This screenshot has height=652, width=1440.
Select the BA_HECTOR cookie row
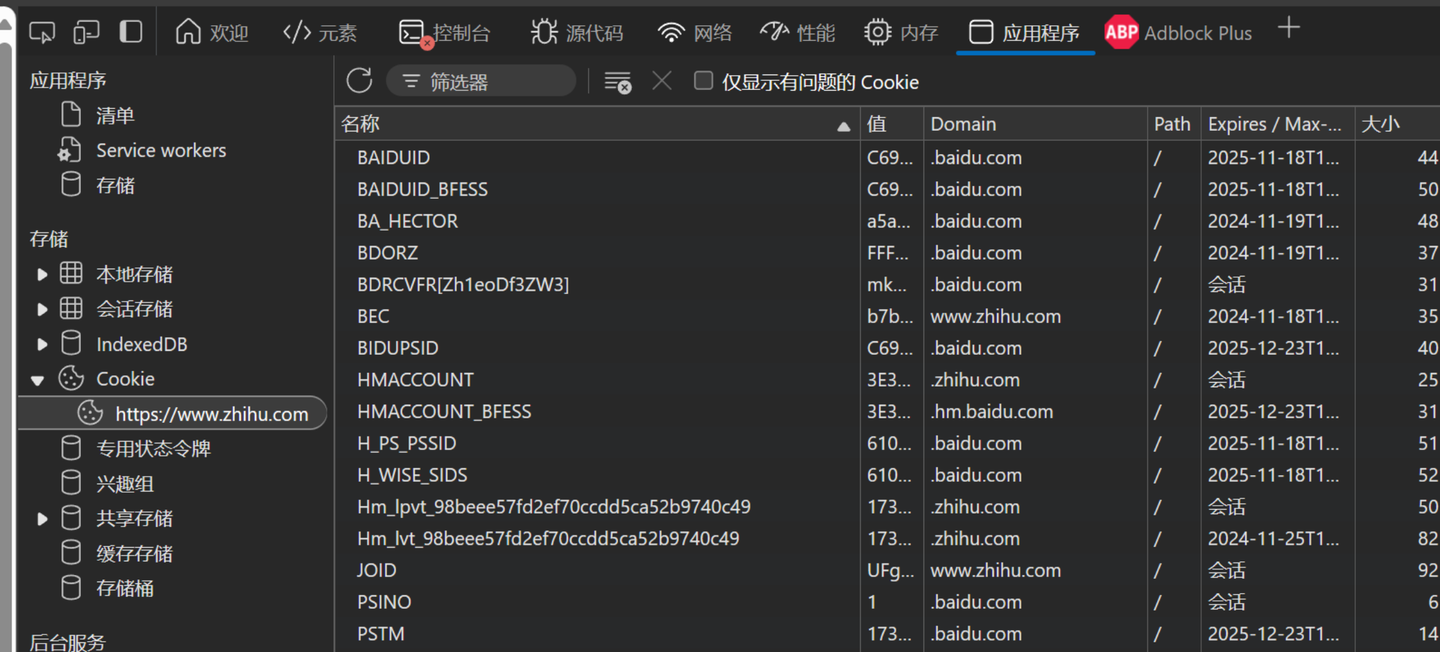pos(887,221)
